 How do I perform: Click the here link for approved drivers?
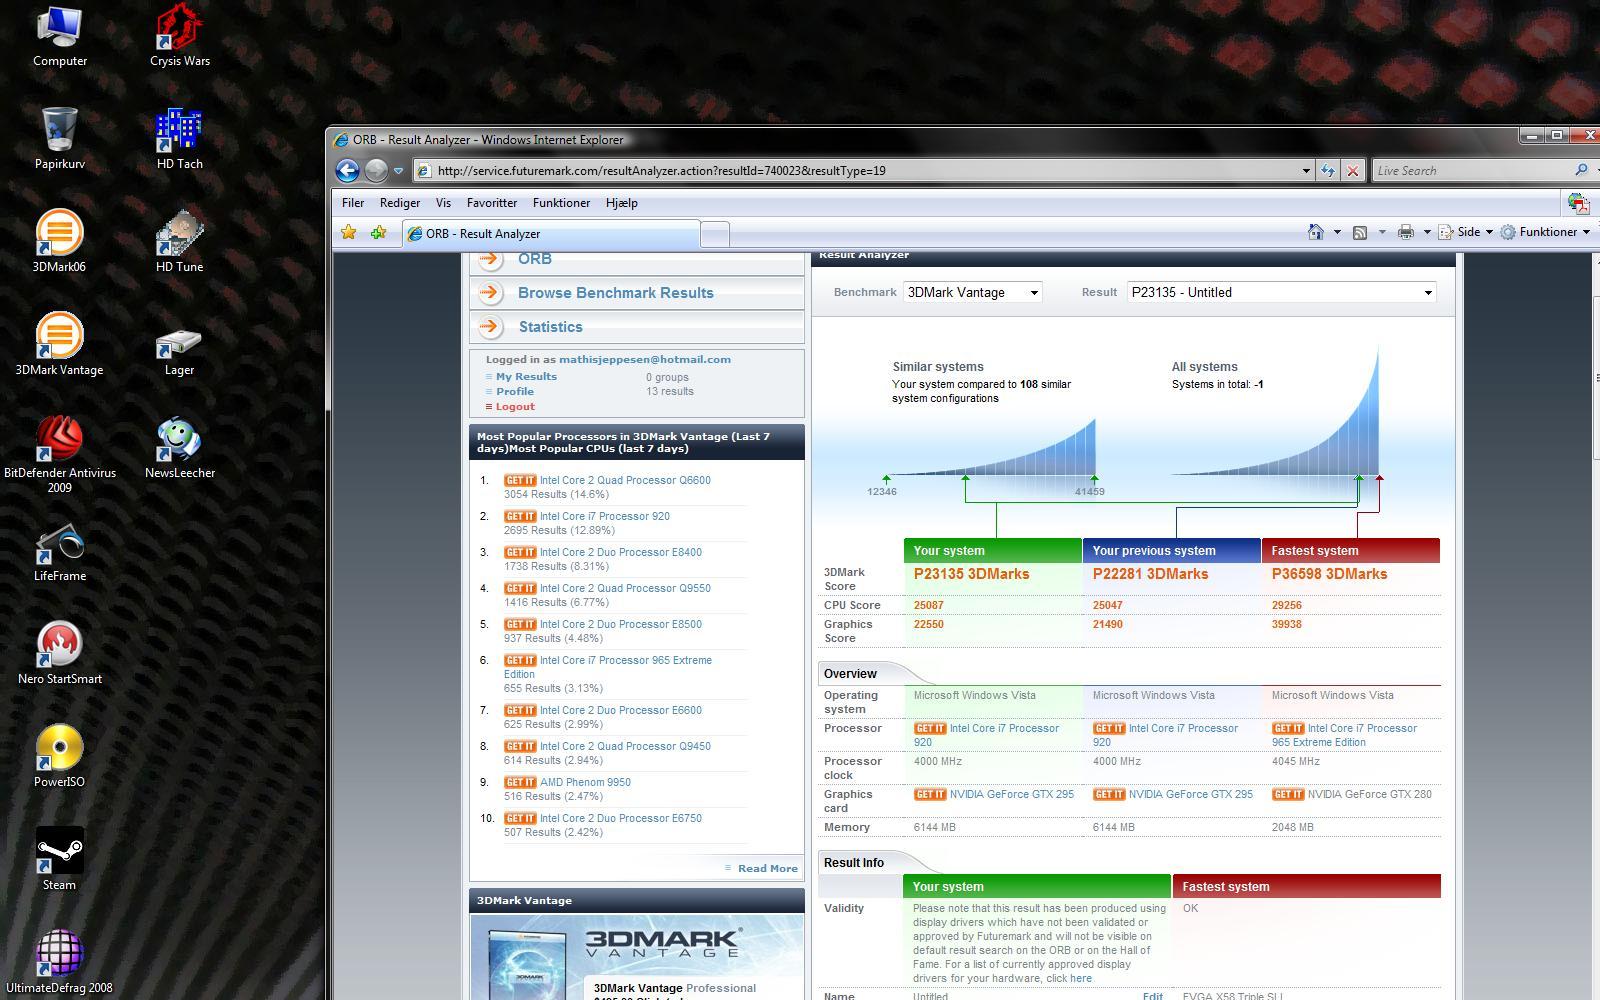tap(1081, 979)
